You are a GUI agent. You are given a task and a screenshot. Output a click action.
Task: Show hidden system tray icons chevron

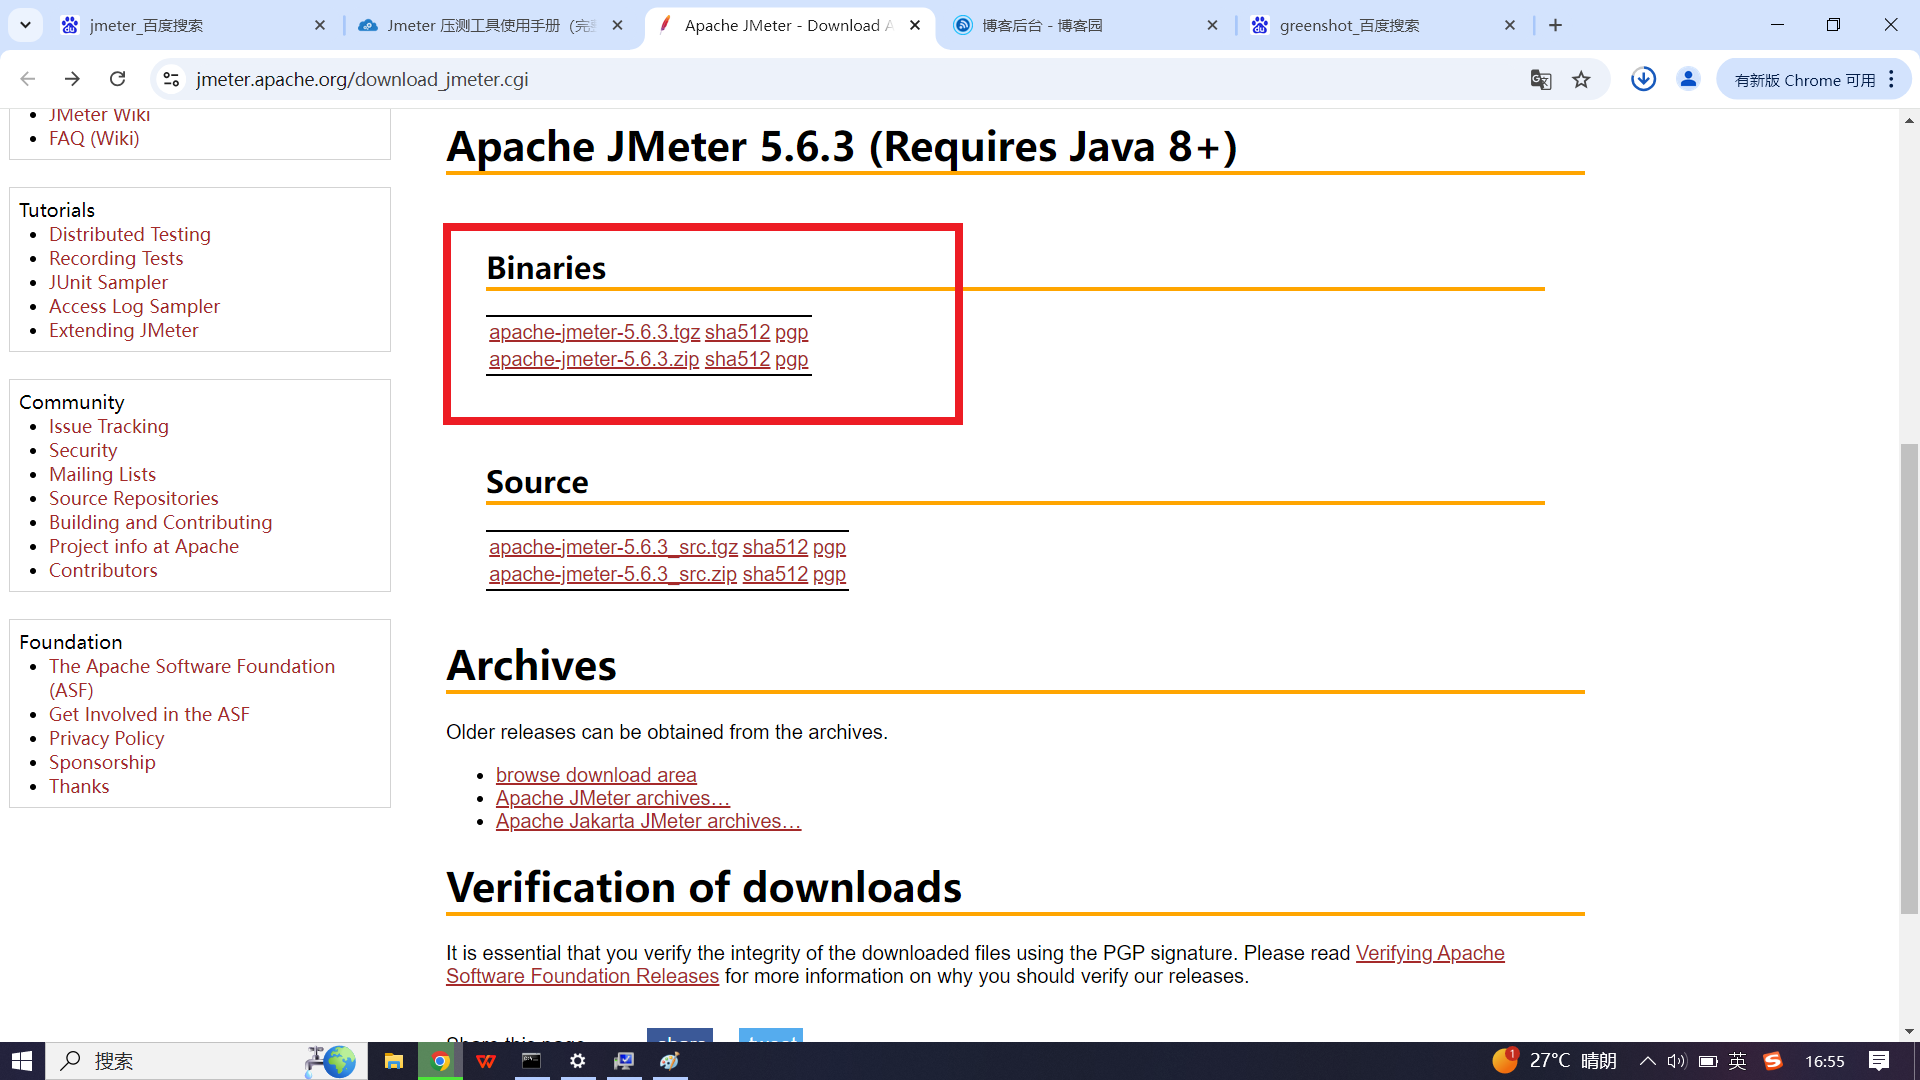(x=1647, y=1061)
